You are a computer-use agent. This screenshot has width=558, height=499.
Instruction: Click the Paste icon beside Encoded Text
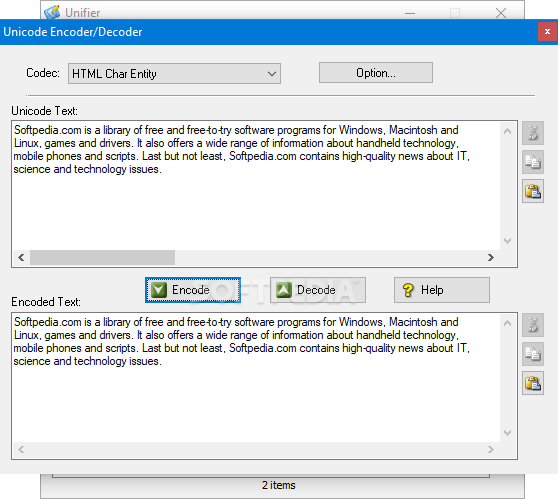coord(533,383)
